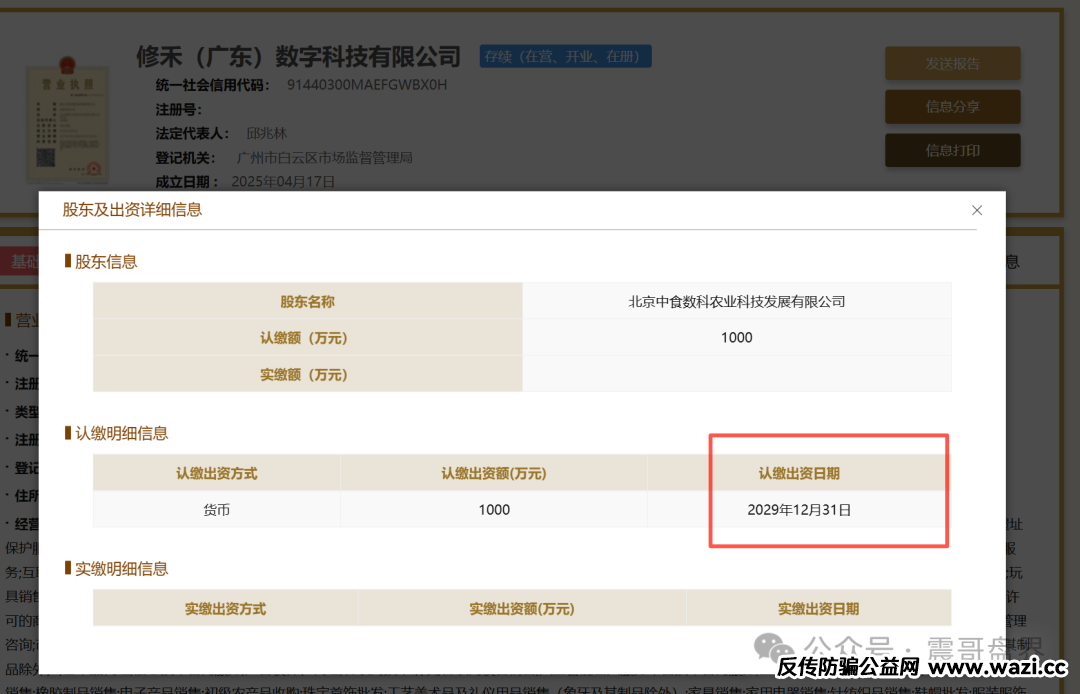
Task: Select the 实缴出资日期 column header
Action: tap(818, 608)
